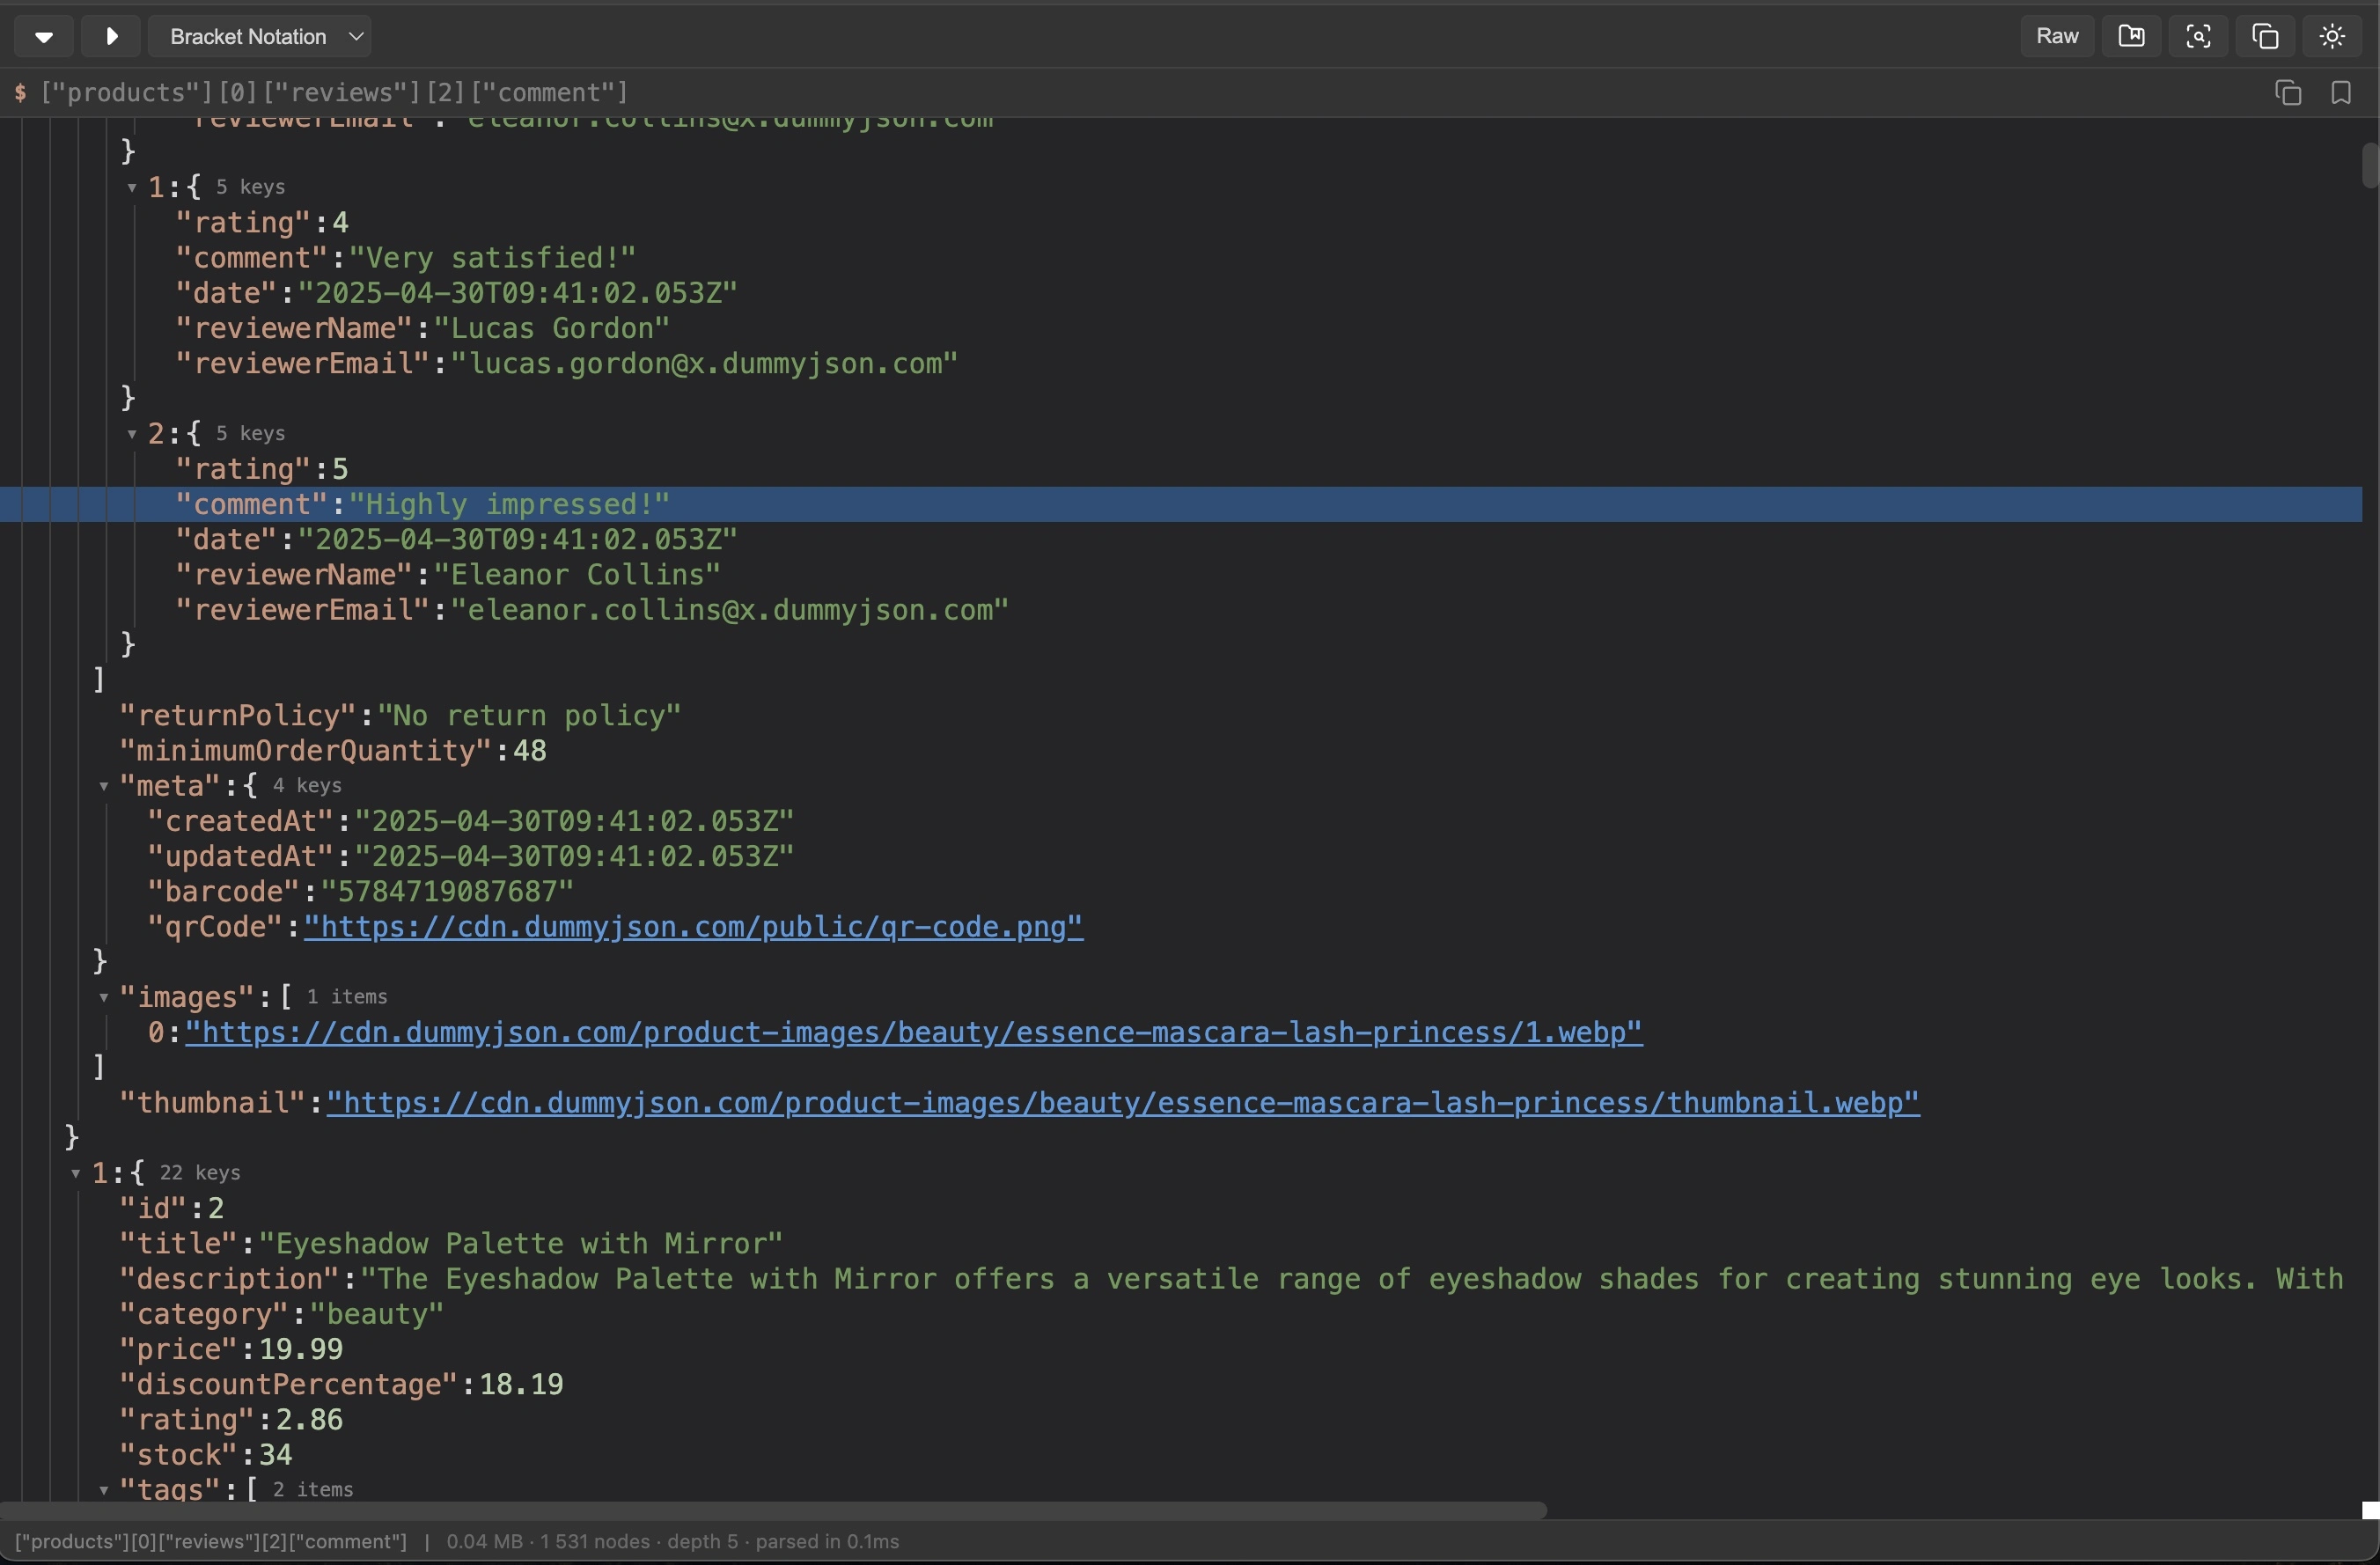This screenshot has width=2380, height=1565.
Task: Collapse review item 2 object
Action: pyautogui.click(x=132, y=434)
